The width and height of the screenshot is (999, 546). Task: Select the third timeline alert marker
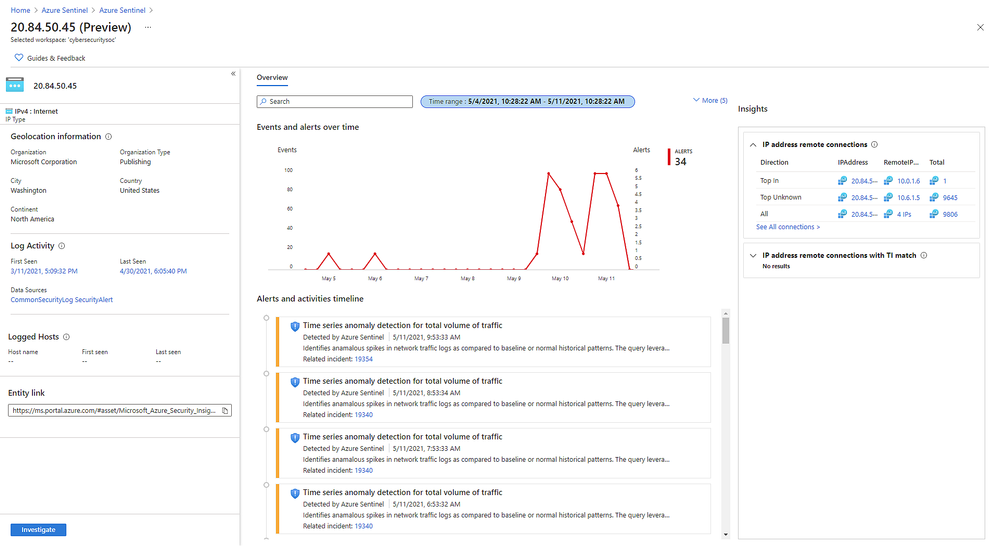pos(266,430)
